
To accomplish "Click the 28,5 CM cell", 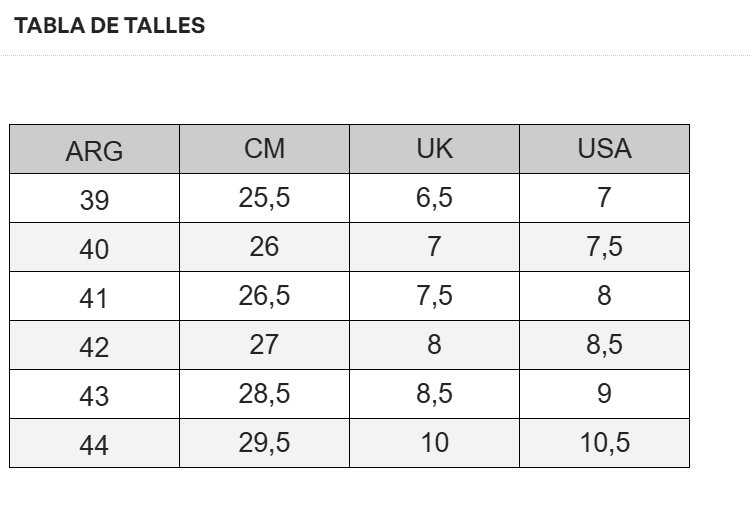I will 264,394.
